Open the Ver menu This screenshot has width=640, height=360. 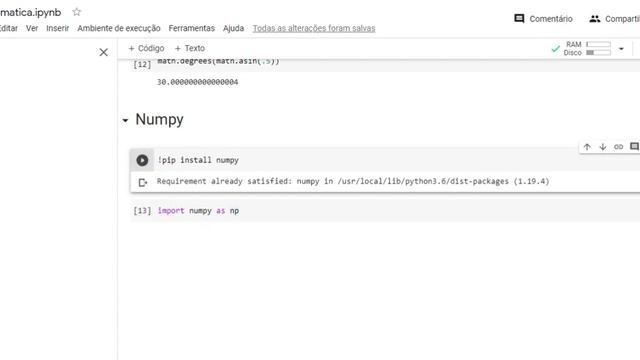point(32,28)
